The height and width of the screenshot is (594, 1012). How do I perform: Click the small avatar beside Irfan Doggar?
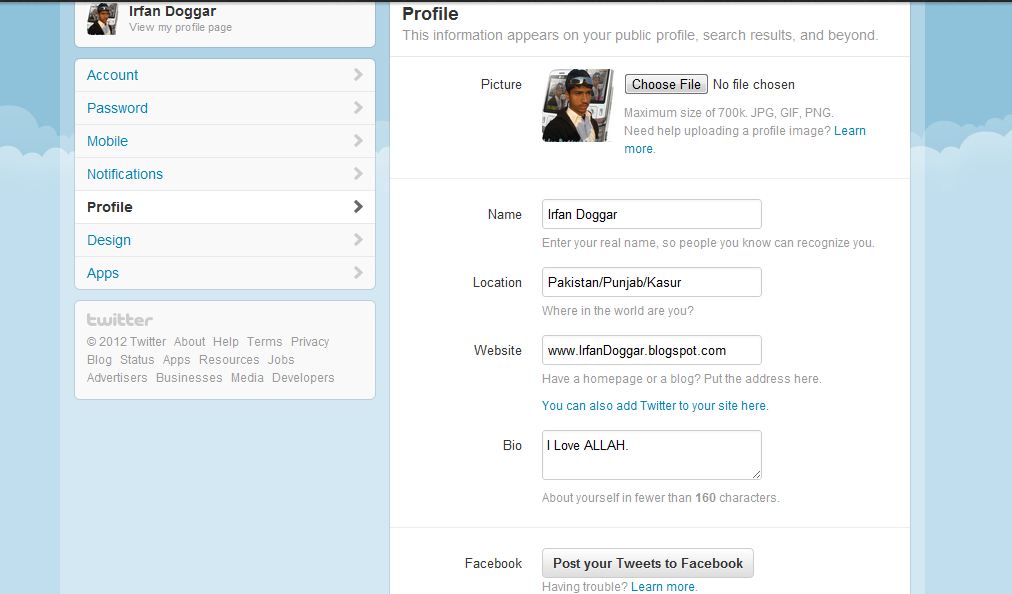(x=102, y=18)
